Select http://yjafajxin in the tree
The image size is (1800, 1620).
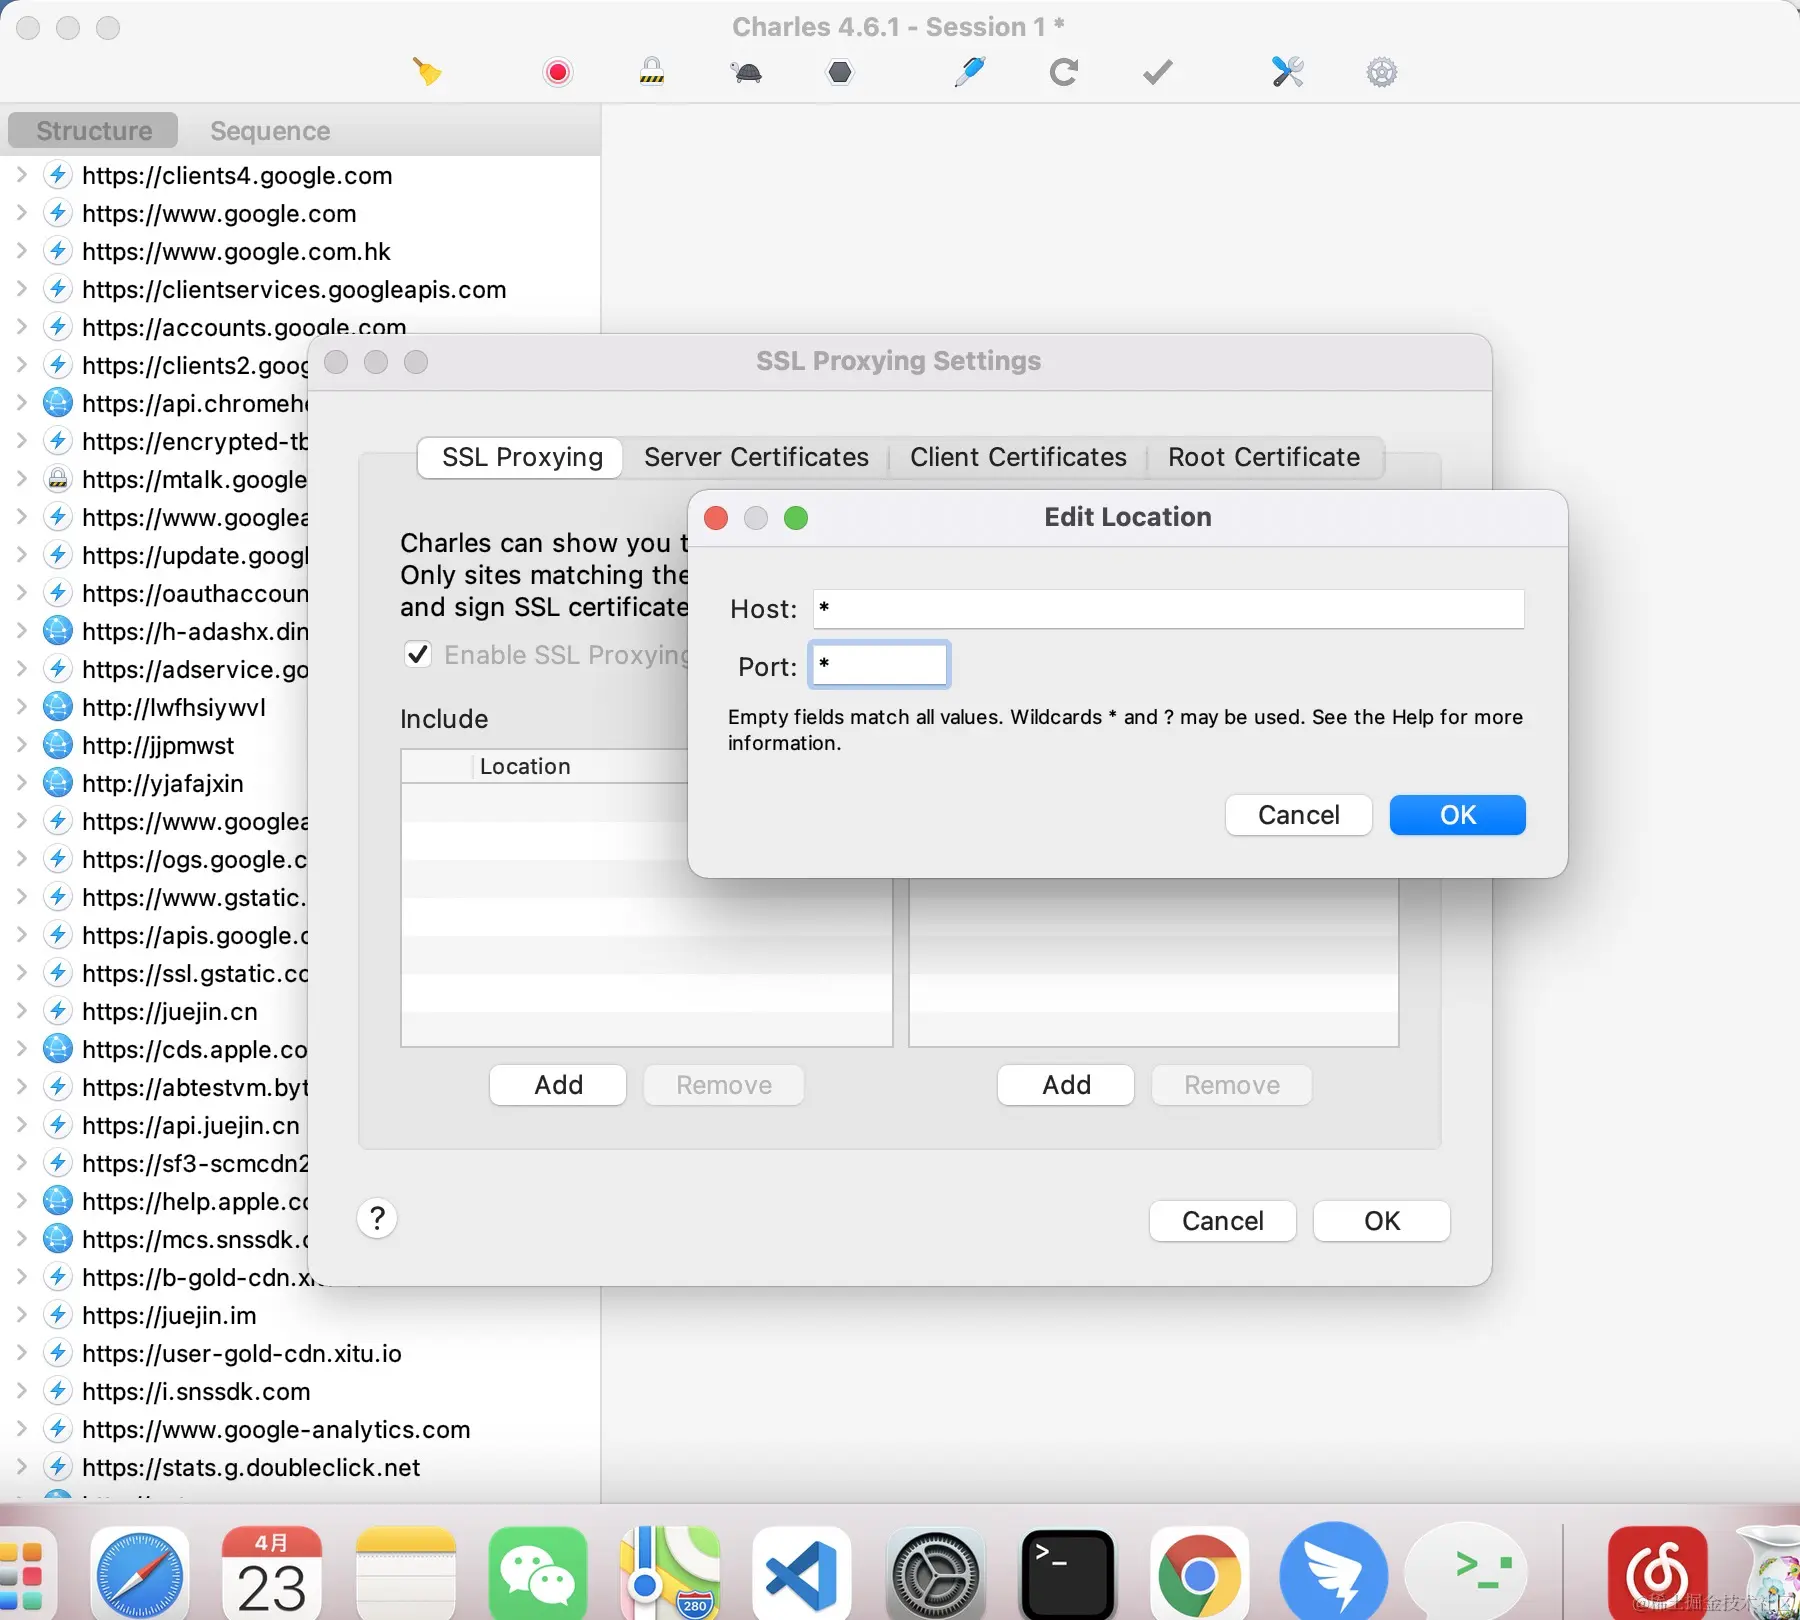coord(163,783)
